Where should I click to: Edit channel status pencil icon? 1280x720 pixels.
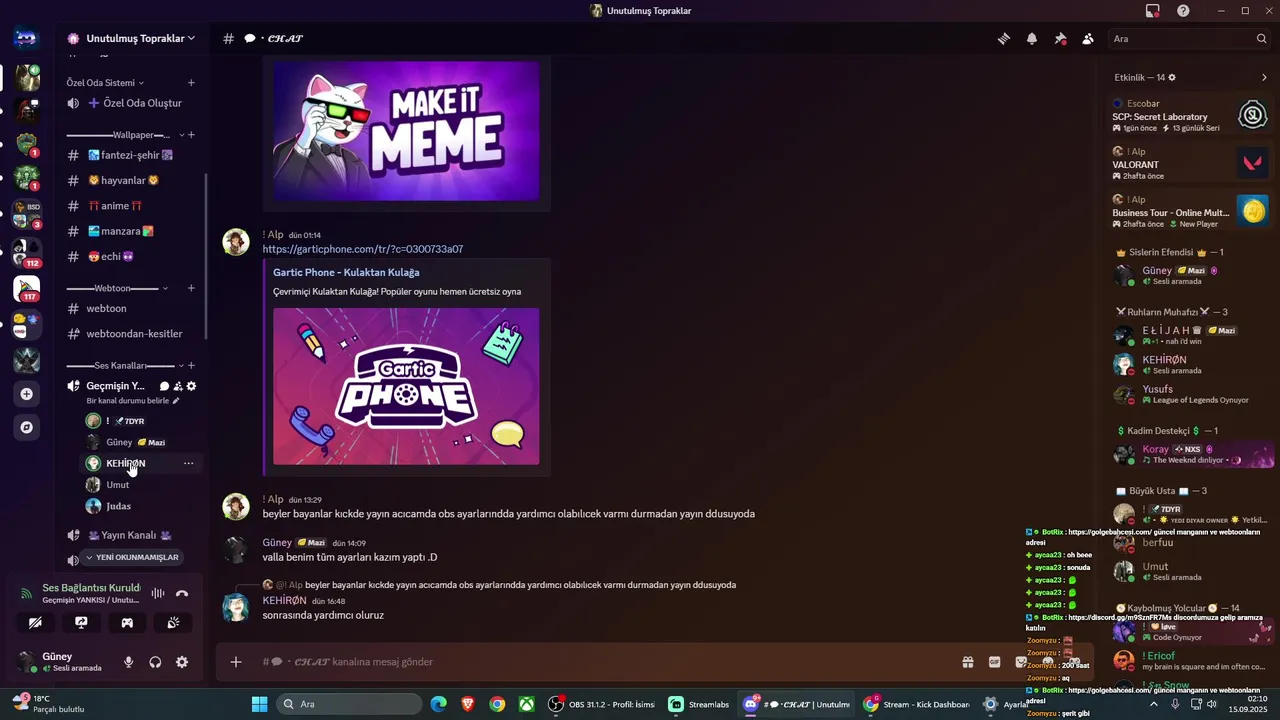(x=176, y=401)
